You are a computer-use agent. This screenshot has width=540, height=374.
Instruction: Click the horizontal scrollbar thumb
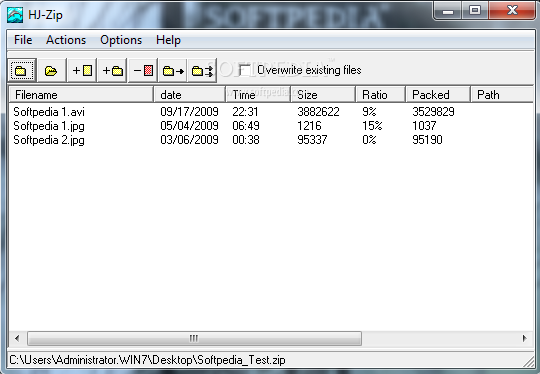pos(195,339)
